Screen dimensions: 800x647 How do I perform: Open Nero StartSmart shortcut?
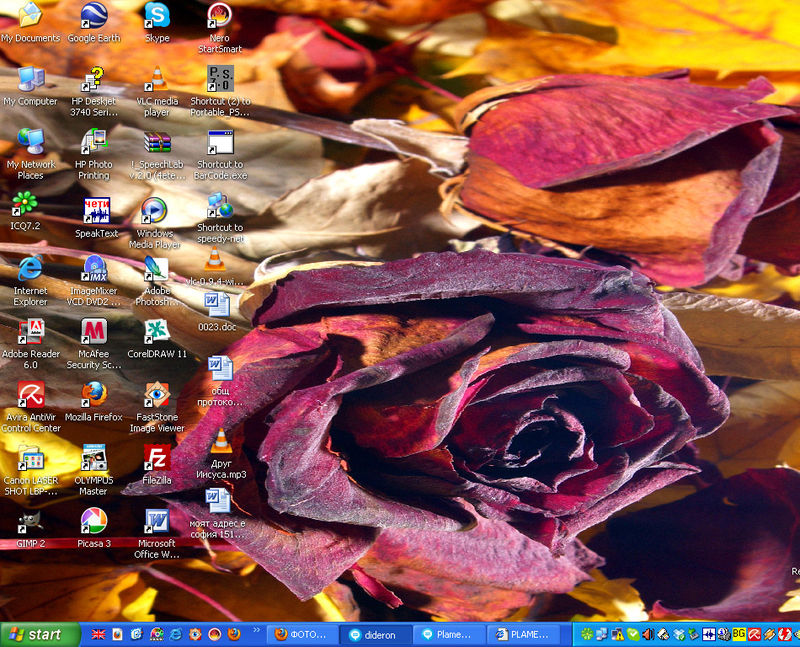[x=219, y=16]
